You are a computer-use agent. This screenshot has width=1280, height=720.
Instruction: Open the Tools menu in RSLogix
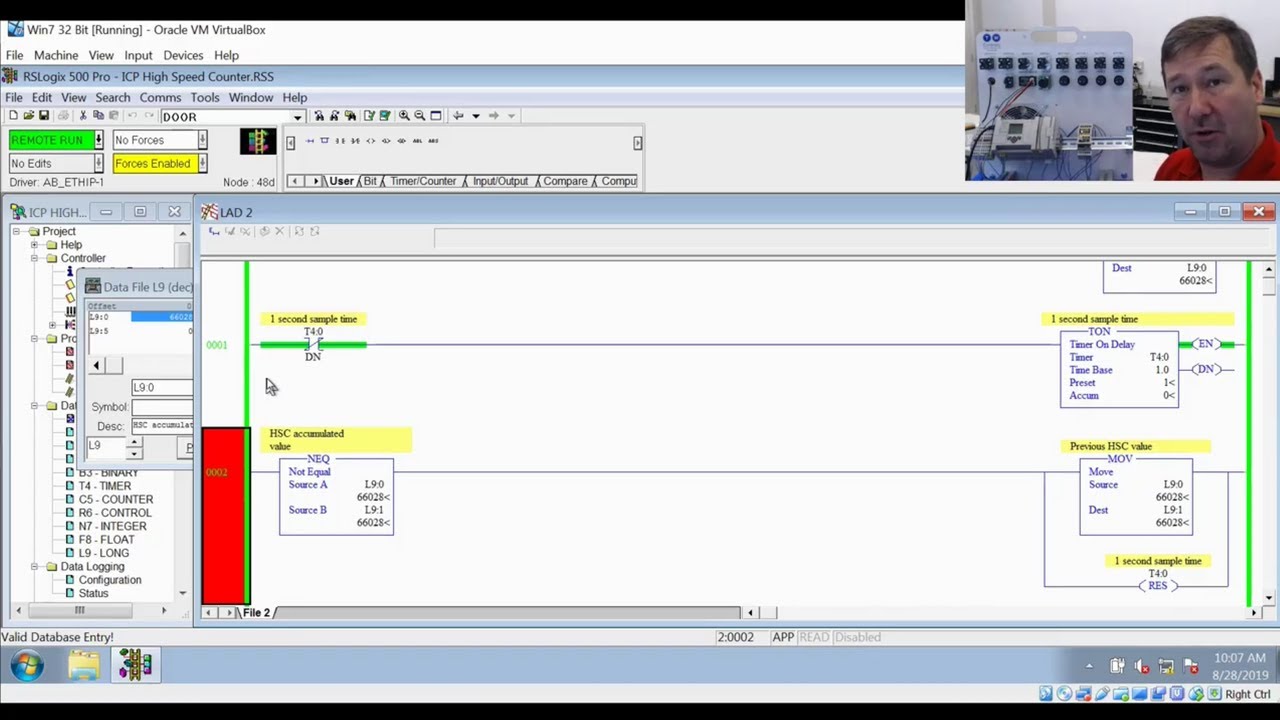coord(204,97)
